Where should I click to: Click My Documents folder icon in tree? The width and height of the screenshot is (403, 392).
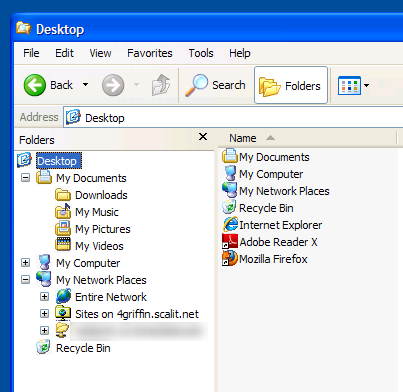(x=44, y=177)
